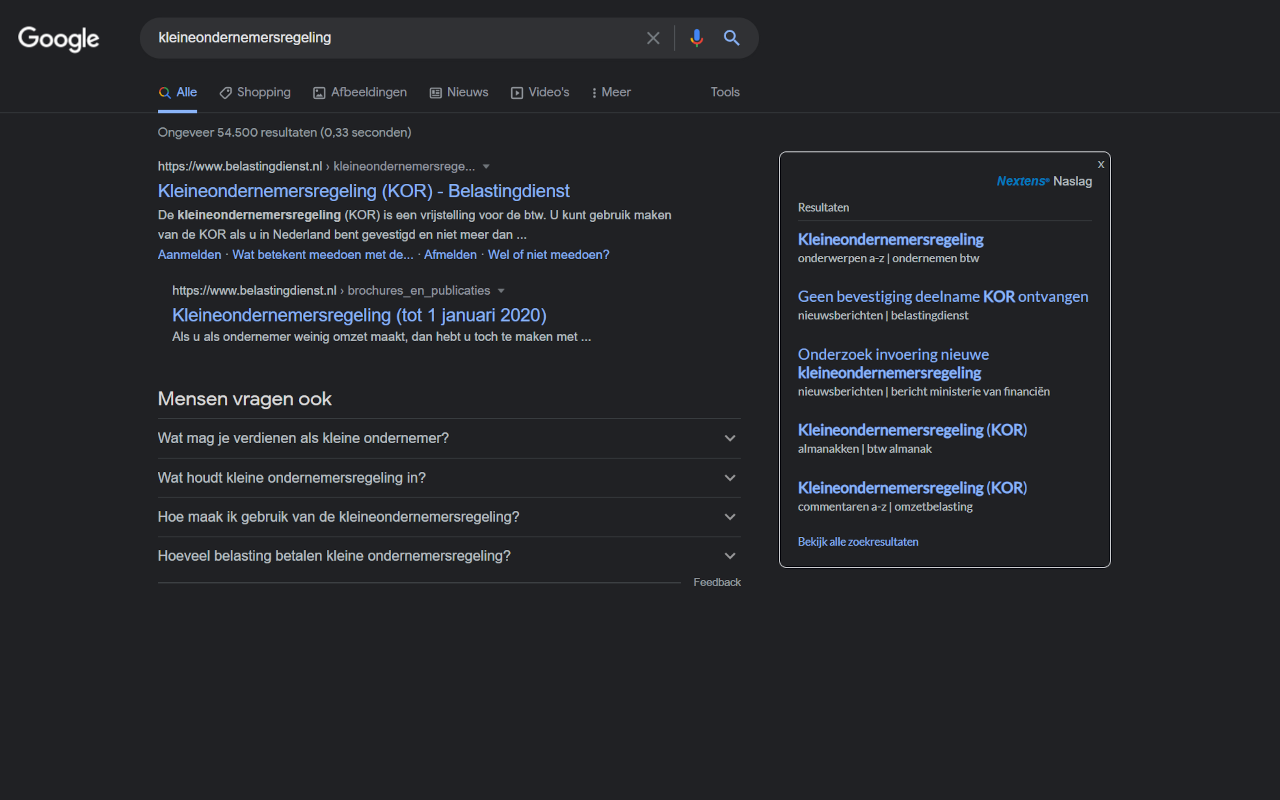Open 'Geen bevestiging deelname KOR ontvangen' article
1280x800 pixels.
click(943, 296)
